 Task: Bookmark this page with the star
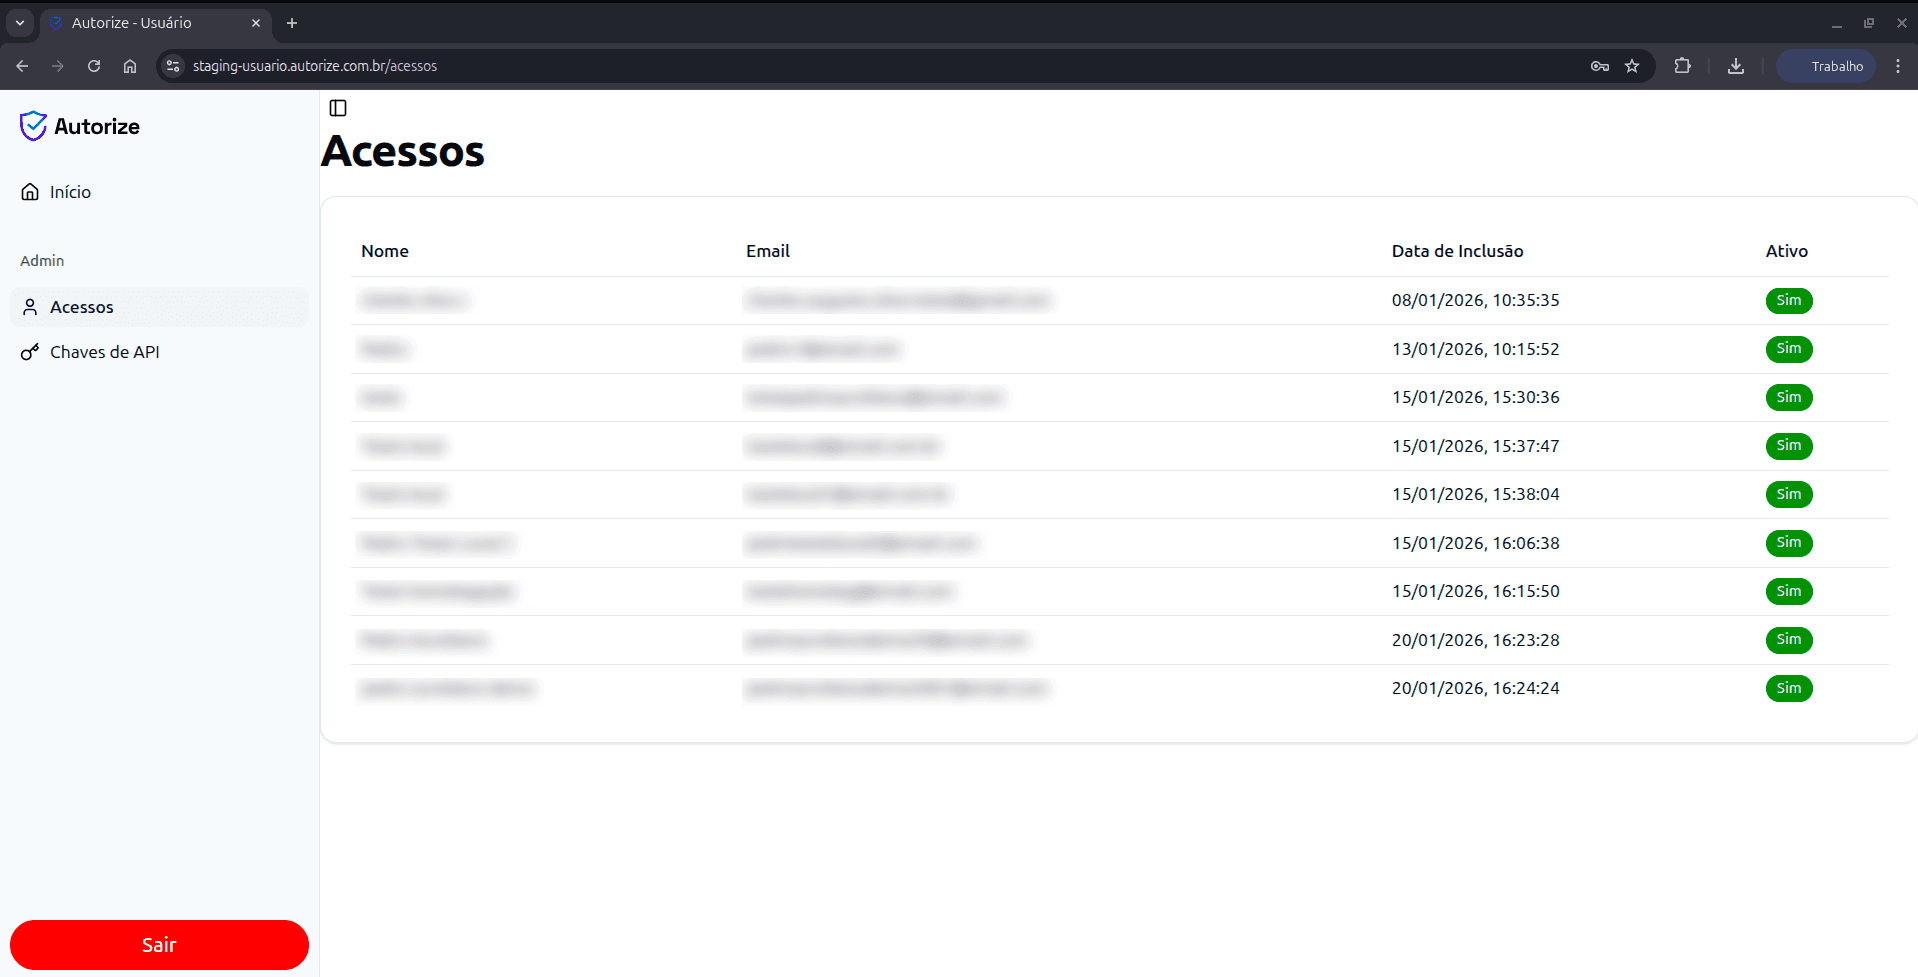pyautogui.click(x=1632, y=66)
